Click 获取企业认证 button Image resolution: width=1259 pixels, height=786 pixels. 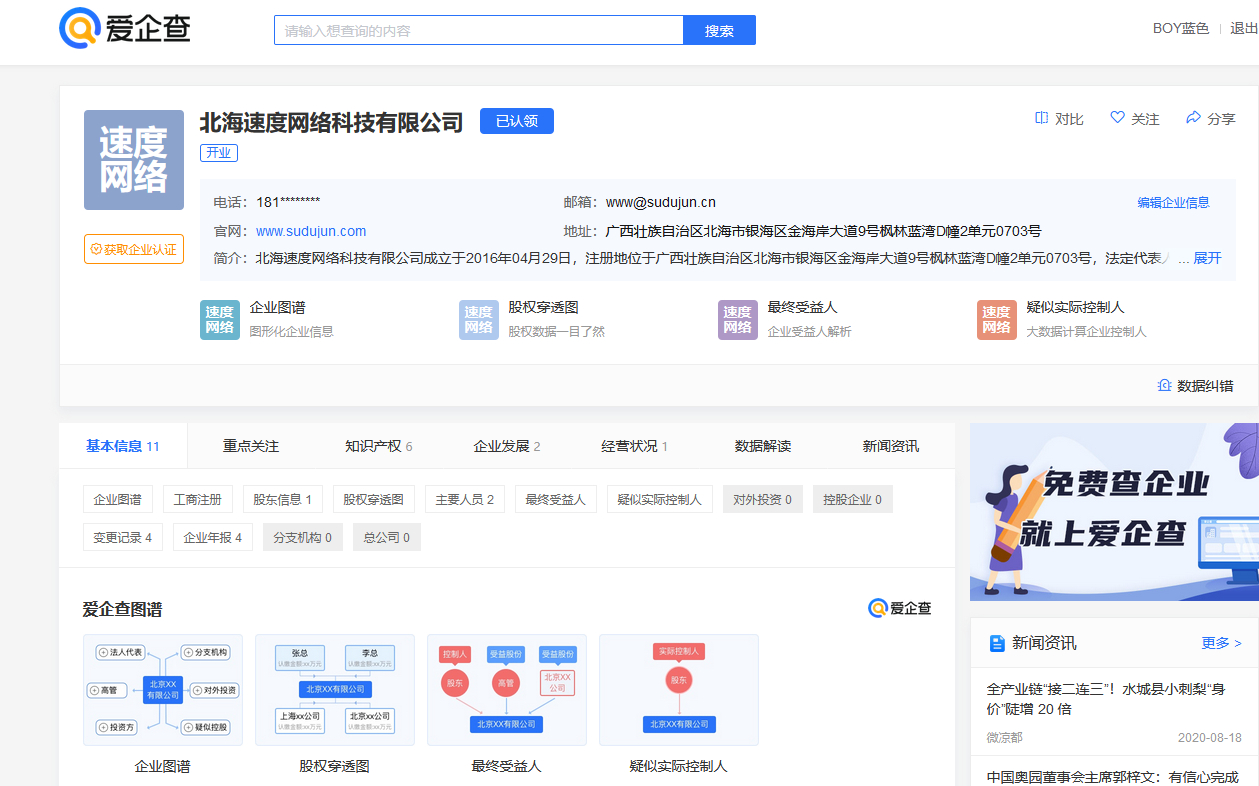tap(134, 249)
